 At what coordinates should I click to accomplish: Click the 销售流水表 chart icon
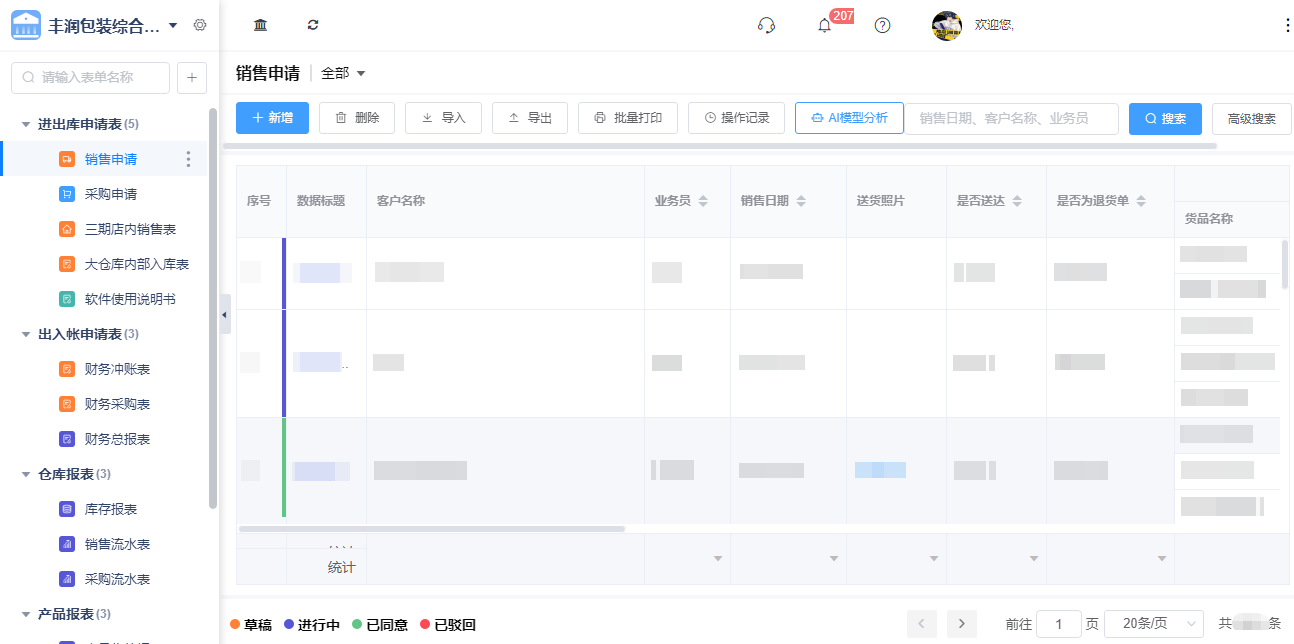pyautogui.click(x=67, y=544)
